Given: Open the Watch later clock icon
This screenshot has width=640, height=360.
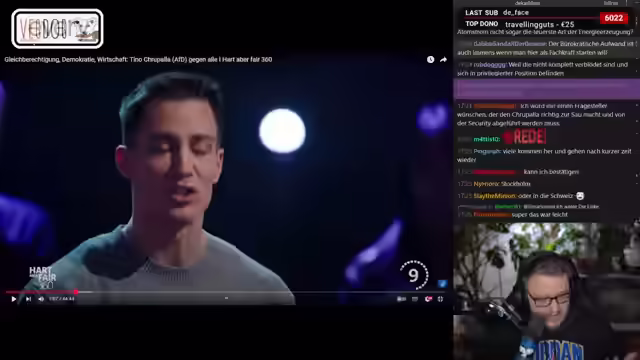Looking at the screenshot, I should point(431,60).
